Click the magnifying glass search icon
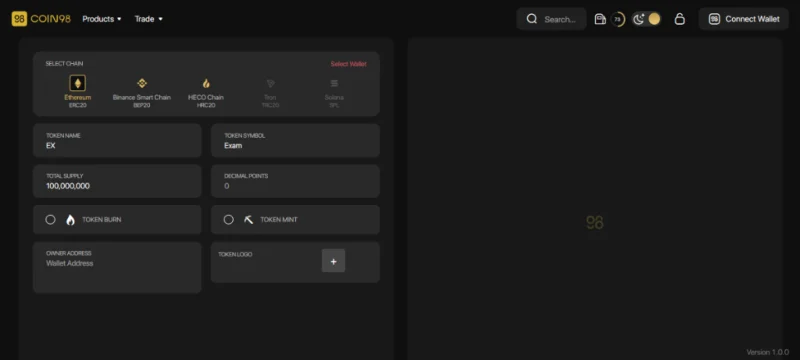Image resolution: width=800 pixels, height=360 pixels. point(532,19)
